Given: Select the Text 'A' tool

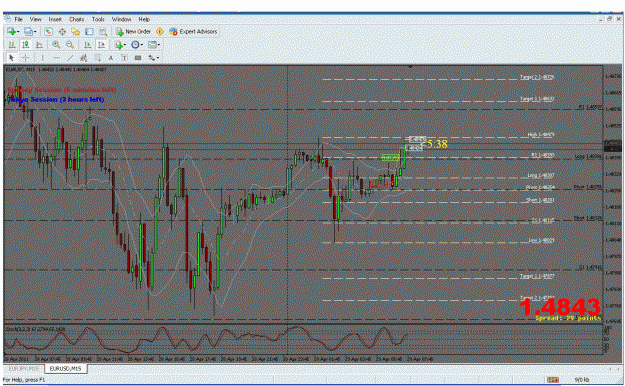Looking at the screenshot, I should coord(111,58).
